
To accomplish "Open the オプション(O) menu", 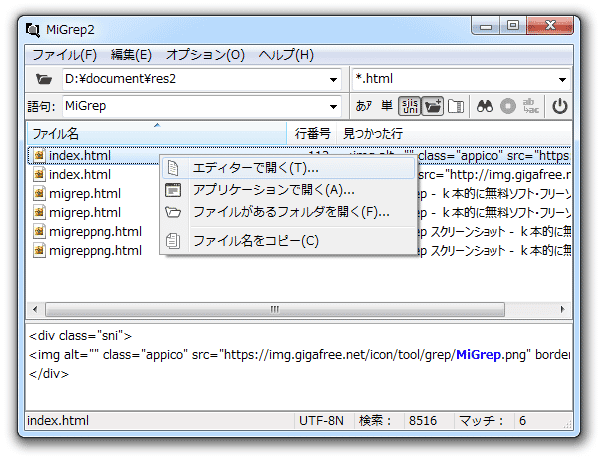I will (x=205, y=55).
